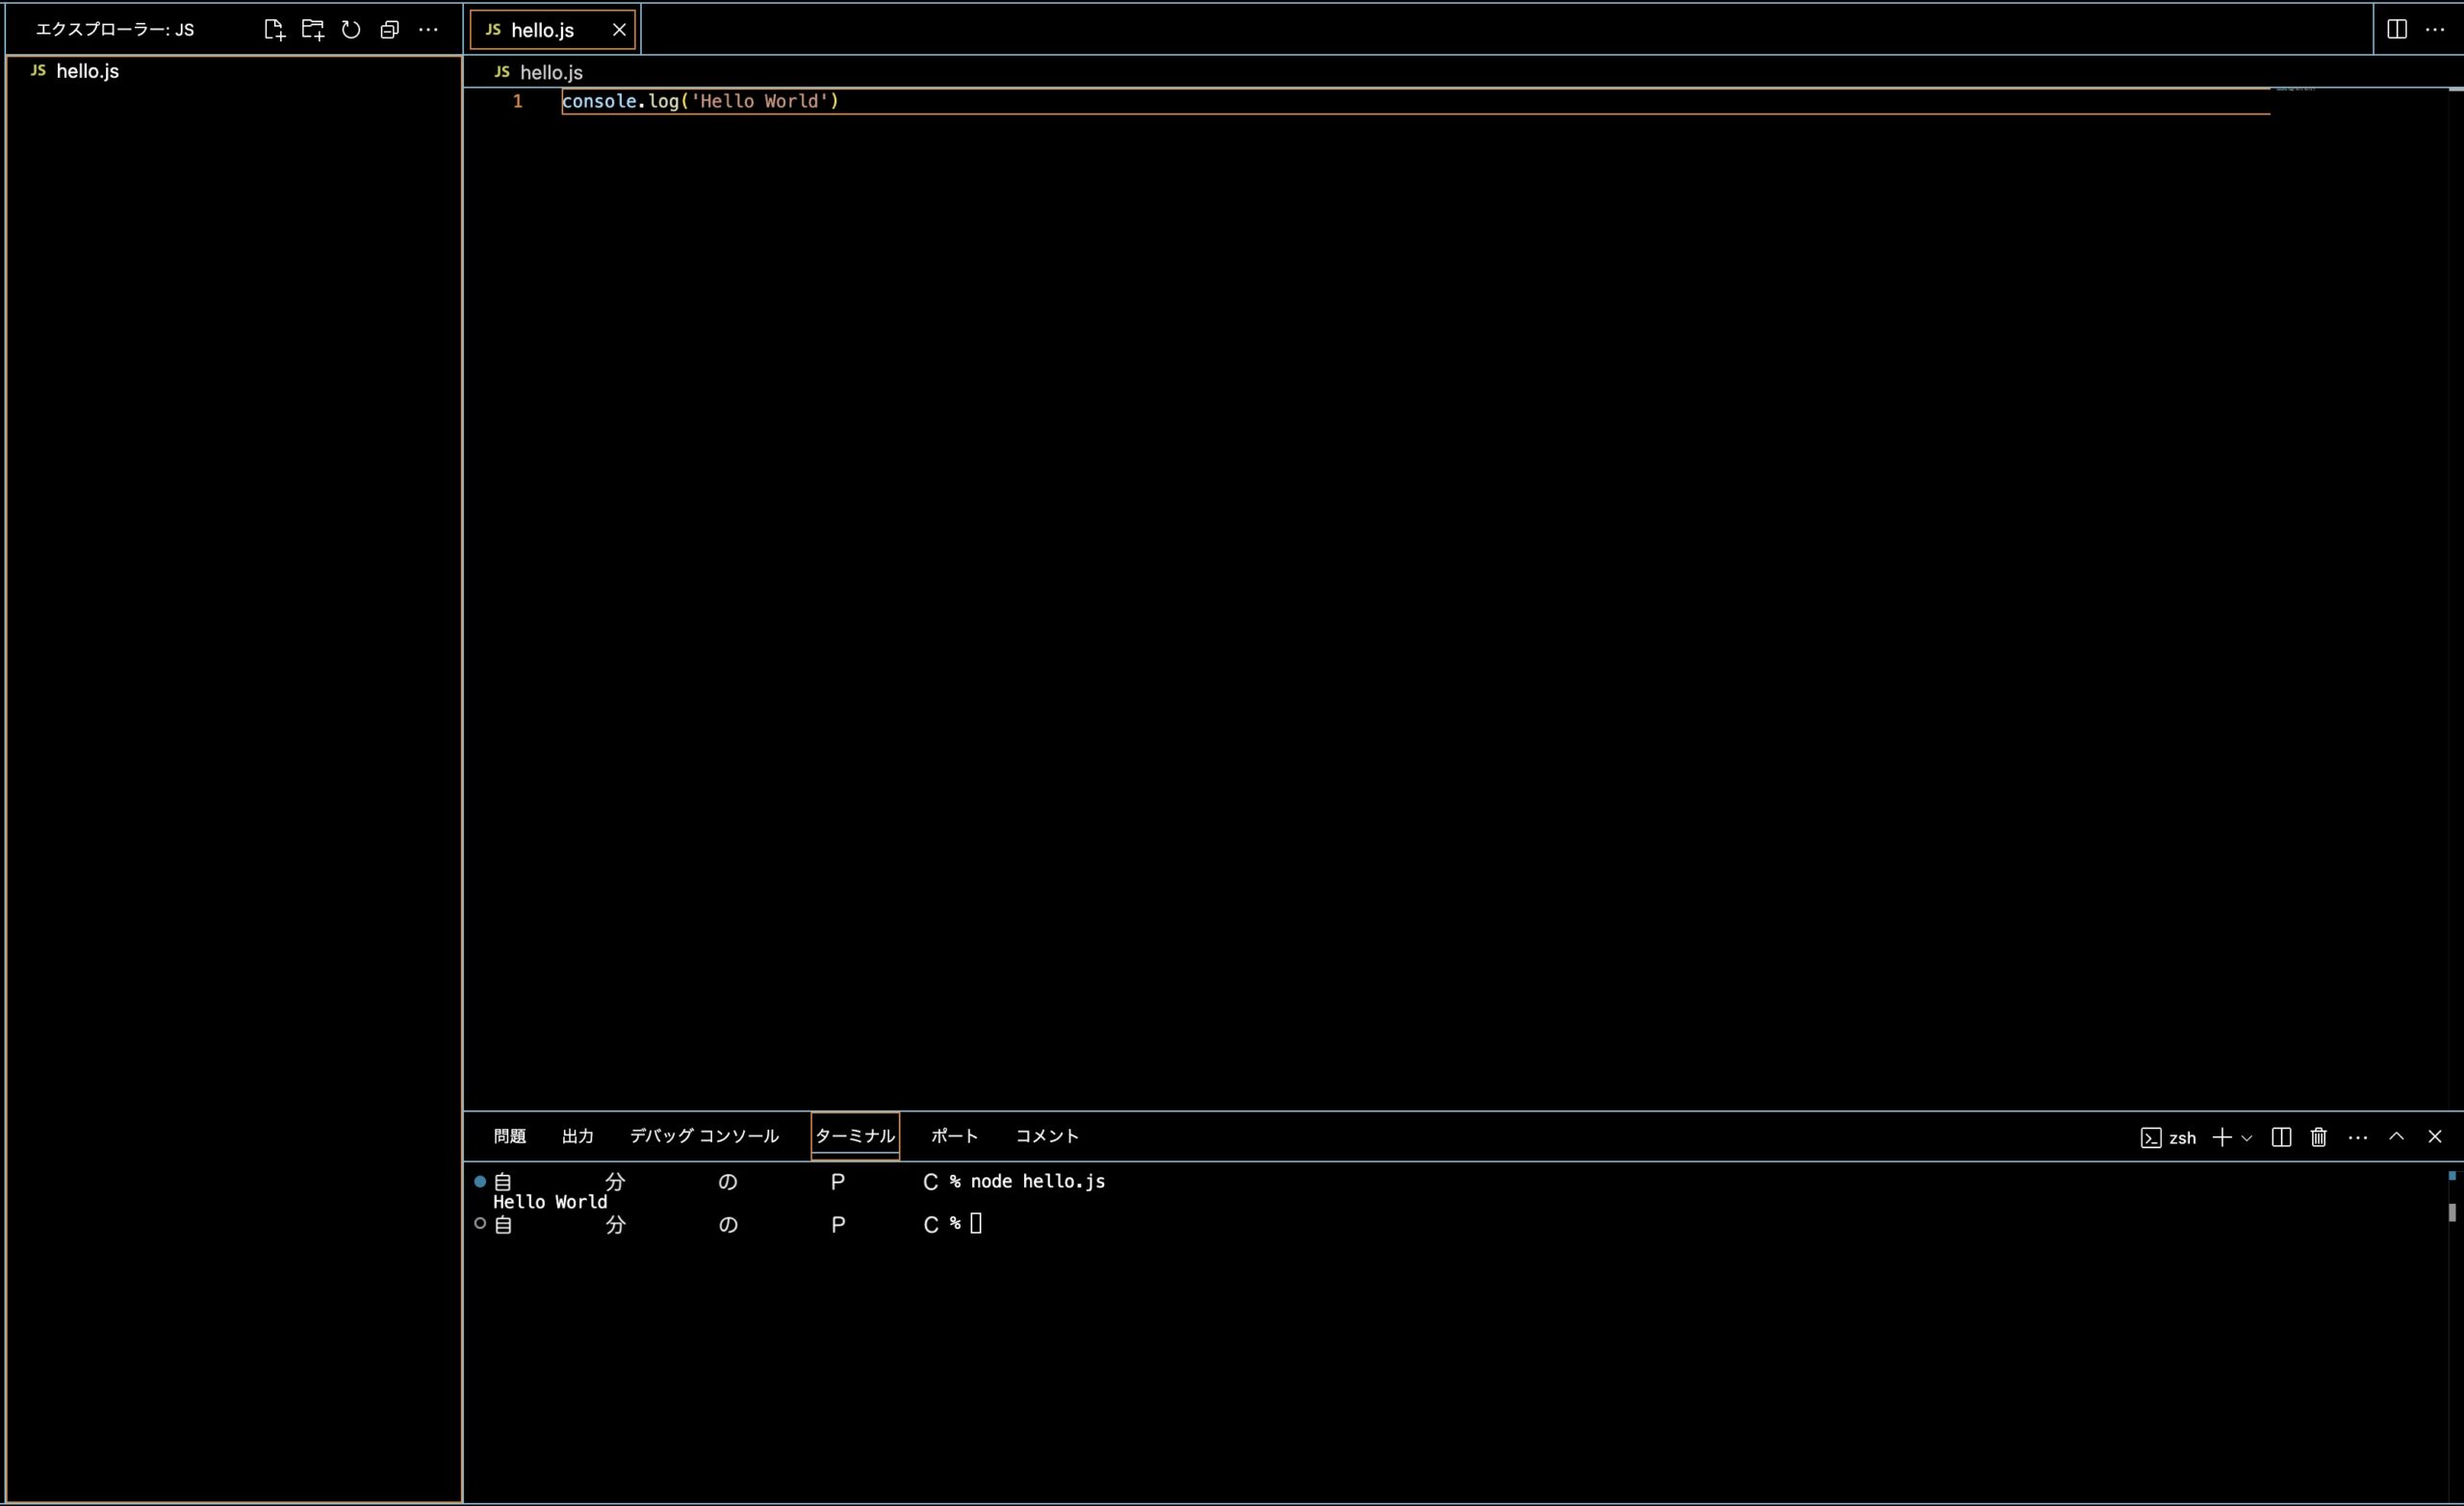Image resolution: width=2464 pixels, height=1506 pixels.
Task: Switch to the デバッグ コンソール tab
Action: pyautogui.click(x=704, y=1136)
